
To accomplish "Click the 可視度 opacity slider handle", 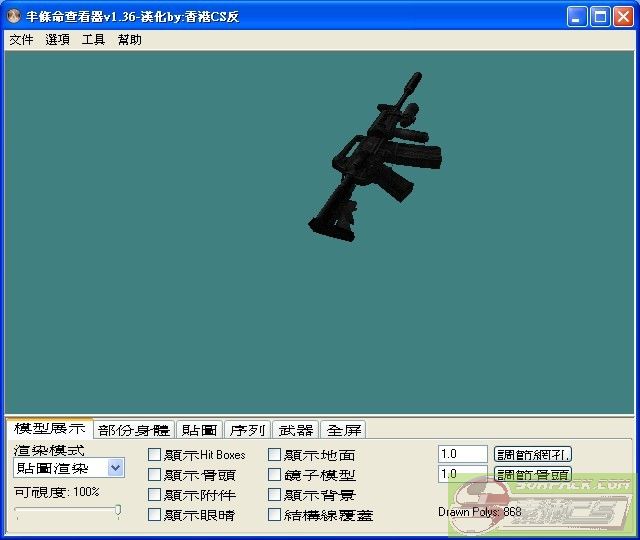I will [118, 511].
